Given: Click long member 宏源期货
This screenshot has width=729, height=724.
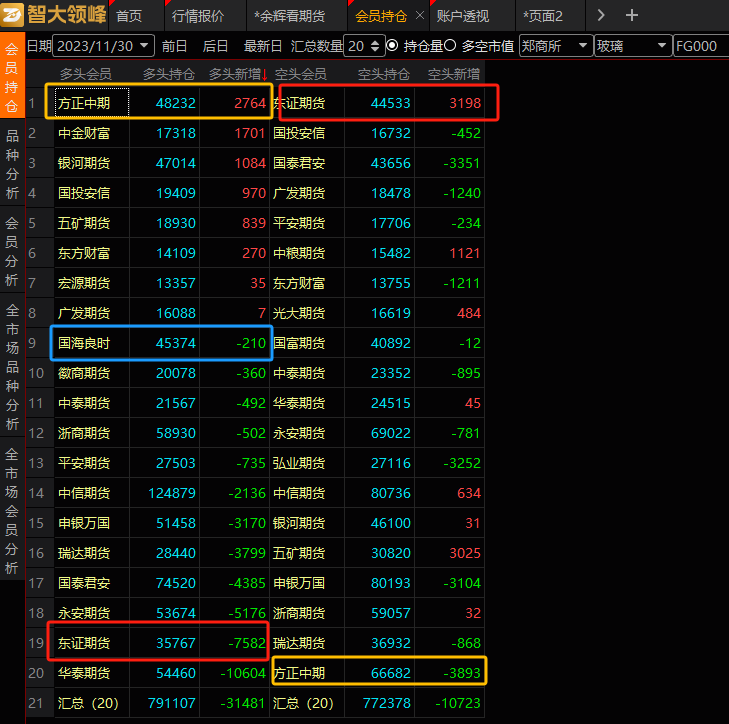Looking at the screenshot, I should [x=84, y=283].
